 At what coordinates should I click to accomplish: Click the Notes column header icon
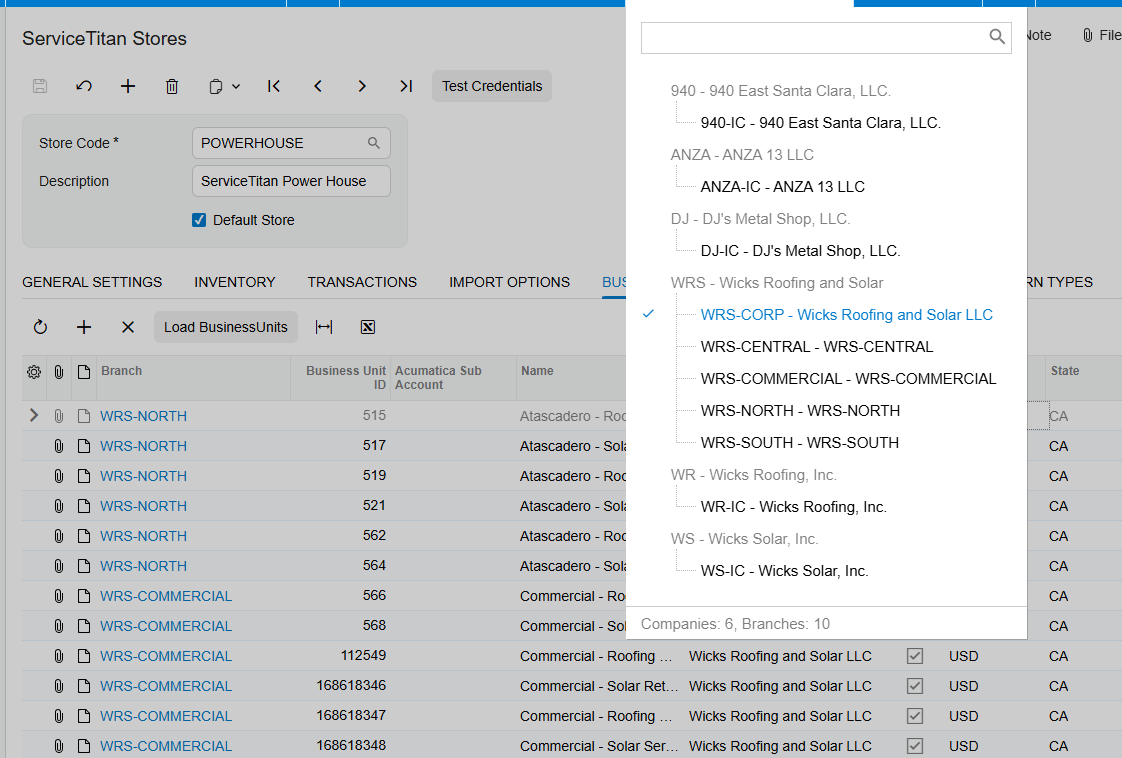pos(84,372)
